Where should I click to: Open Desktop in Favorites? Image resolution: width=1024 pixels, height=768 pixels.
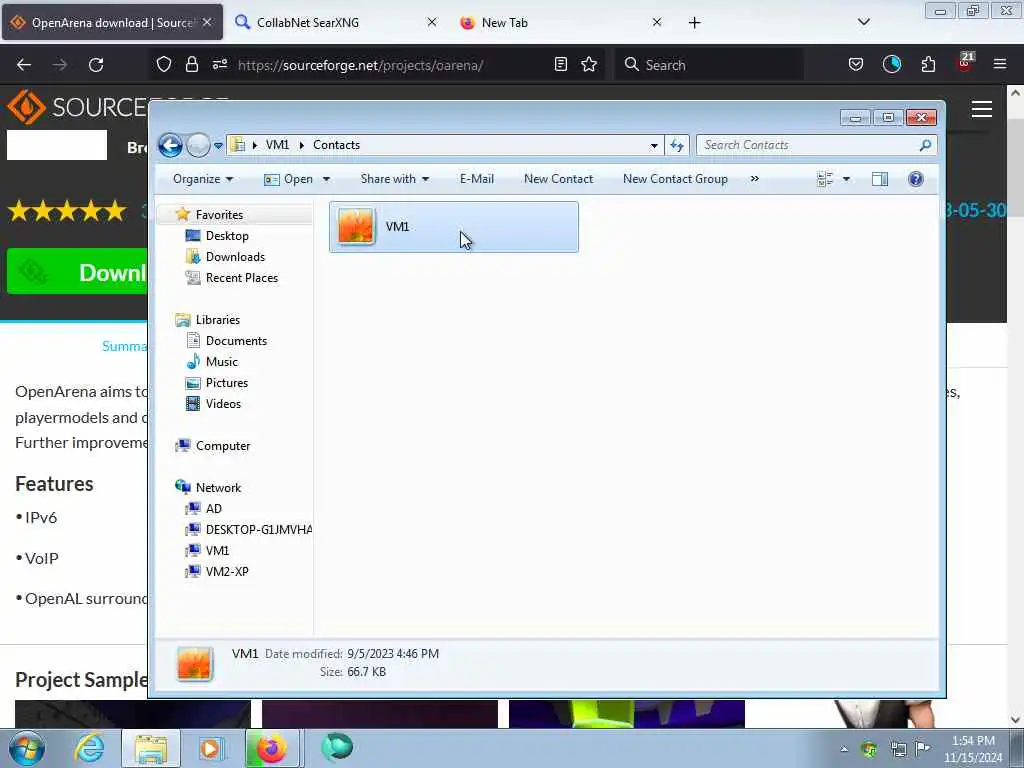pyautogui.click(x=227, y=236)
